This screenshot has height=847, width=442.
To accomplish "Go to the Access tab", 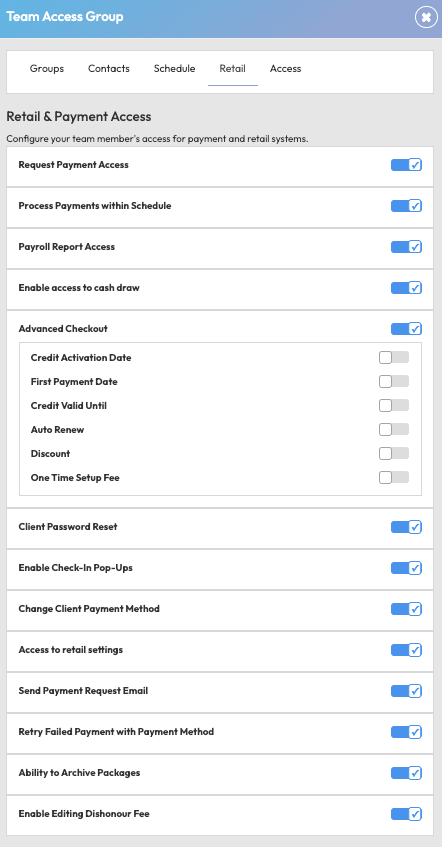I will click(285, 69).
